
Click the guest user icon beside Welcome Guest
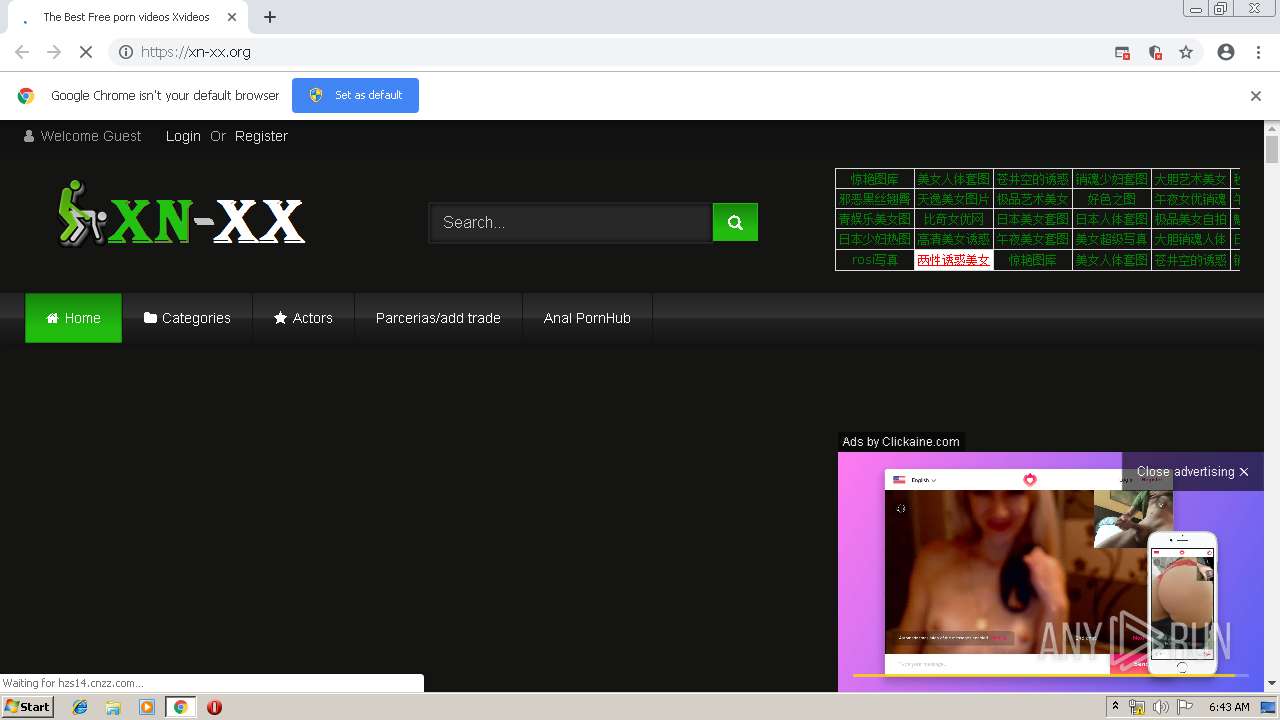coord(28,136)
